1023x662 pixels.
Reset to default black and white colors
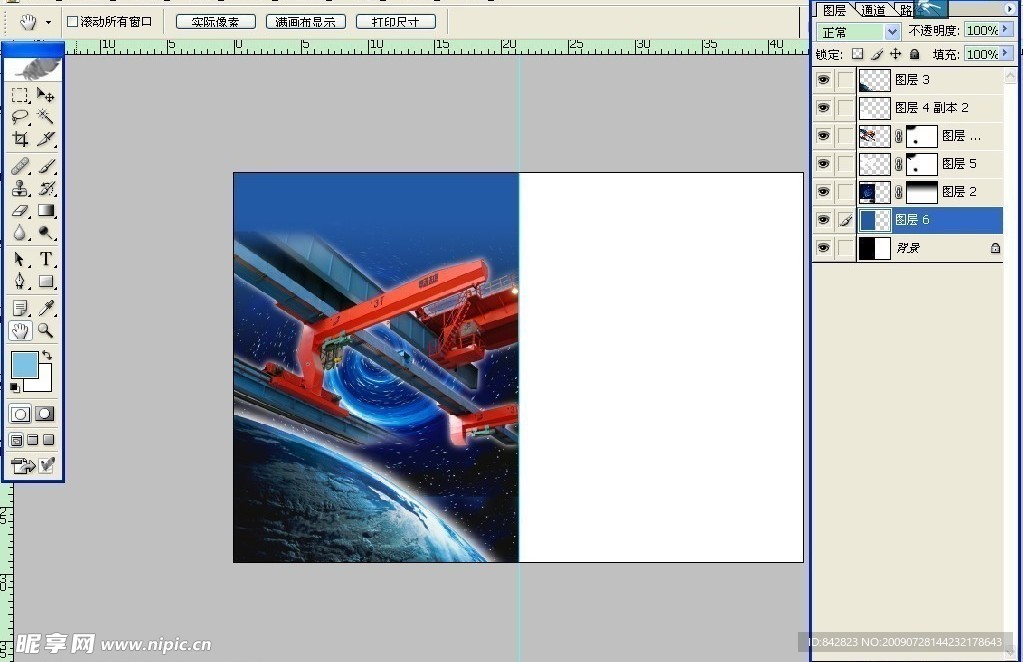click(x=15, y=388)
